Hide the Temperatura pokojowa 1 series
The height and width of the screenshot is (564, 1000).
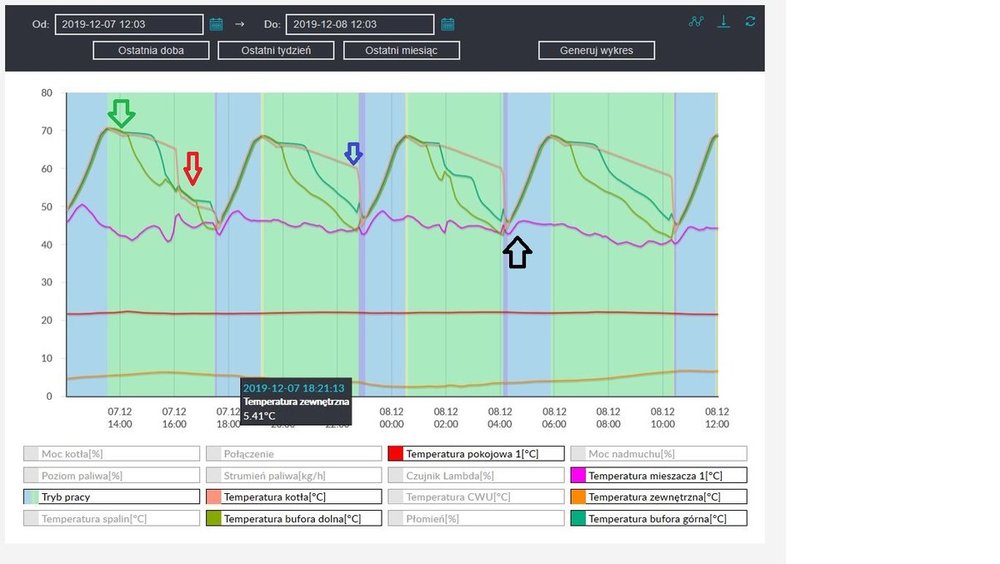(476, 453)
